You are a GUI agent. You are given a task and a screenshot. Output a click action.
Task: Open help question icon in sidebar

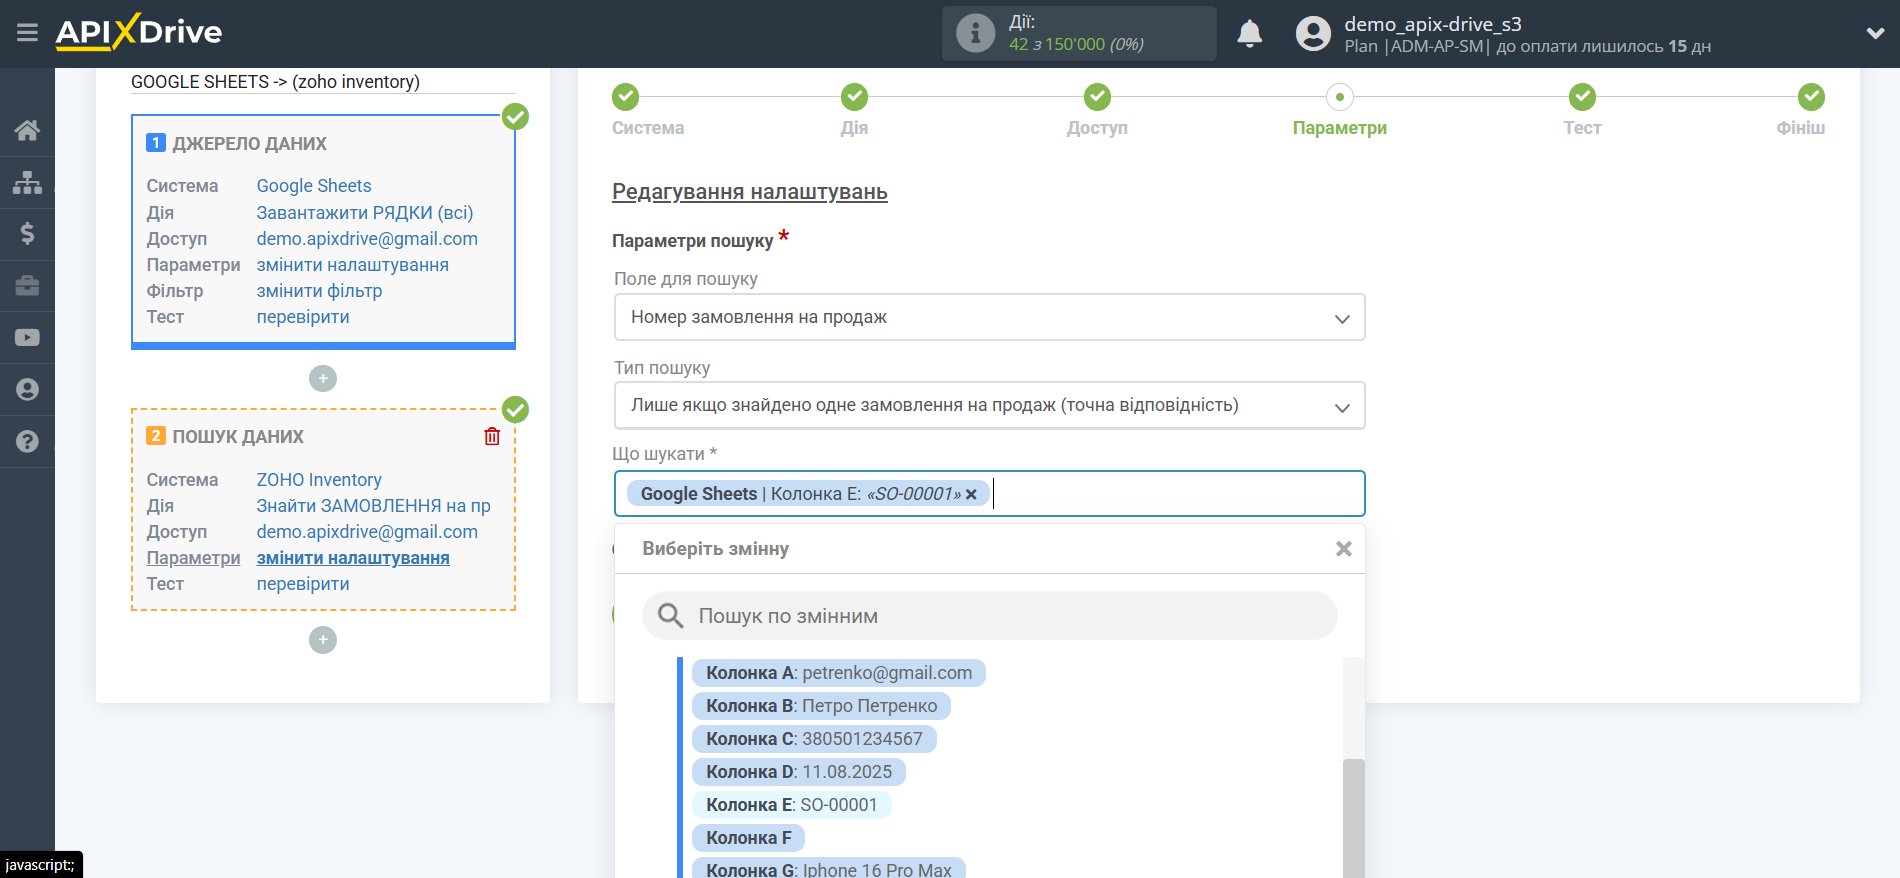coord(27,441)
